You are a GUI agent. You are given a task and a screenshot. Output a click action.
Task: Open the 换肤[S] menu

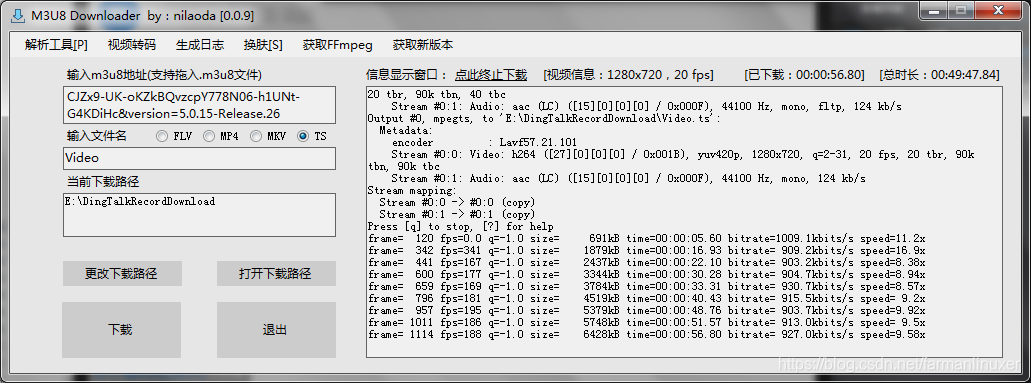pyautogui.click(x=263, y=45)
